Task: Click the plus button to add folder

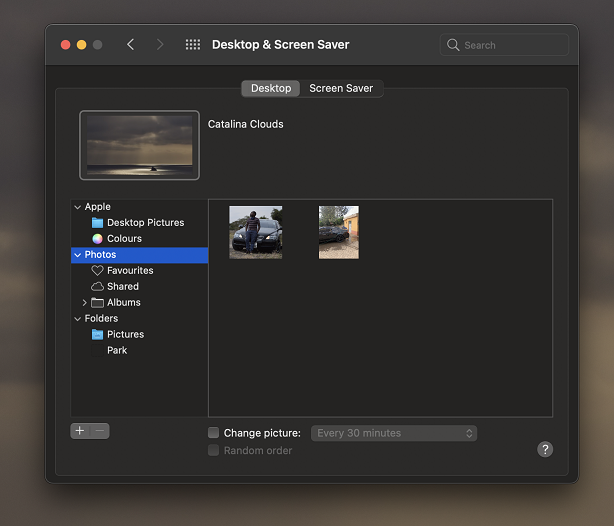Action: point(80,431)
